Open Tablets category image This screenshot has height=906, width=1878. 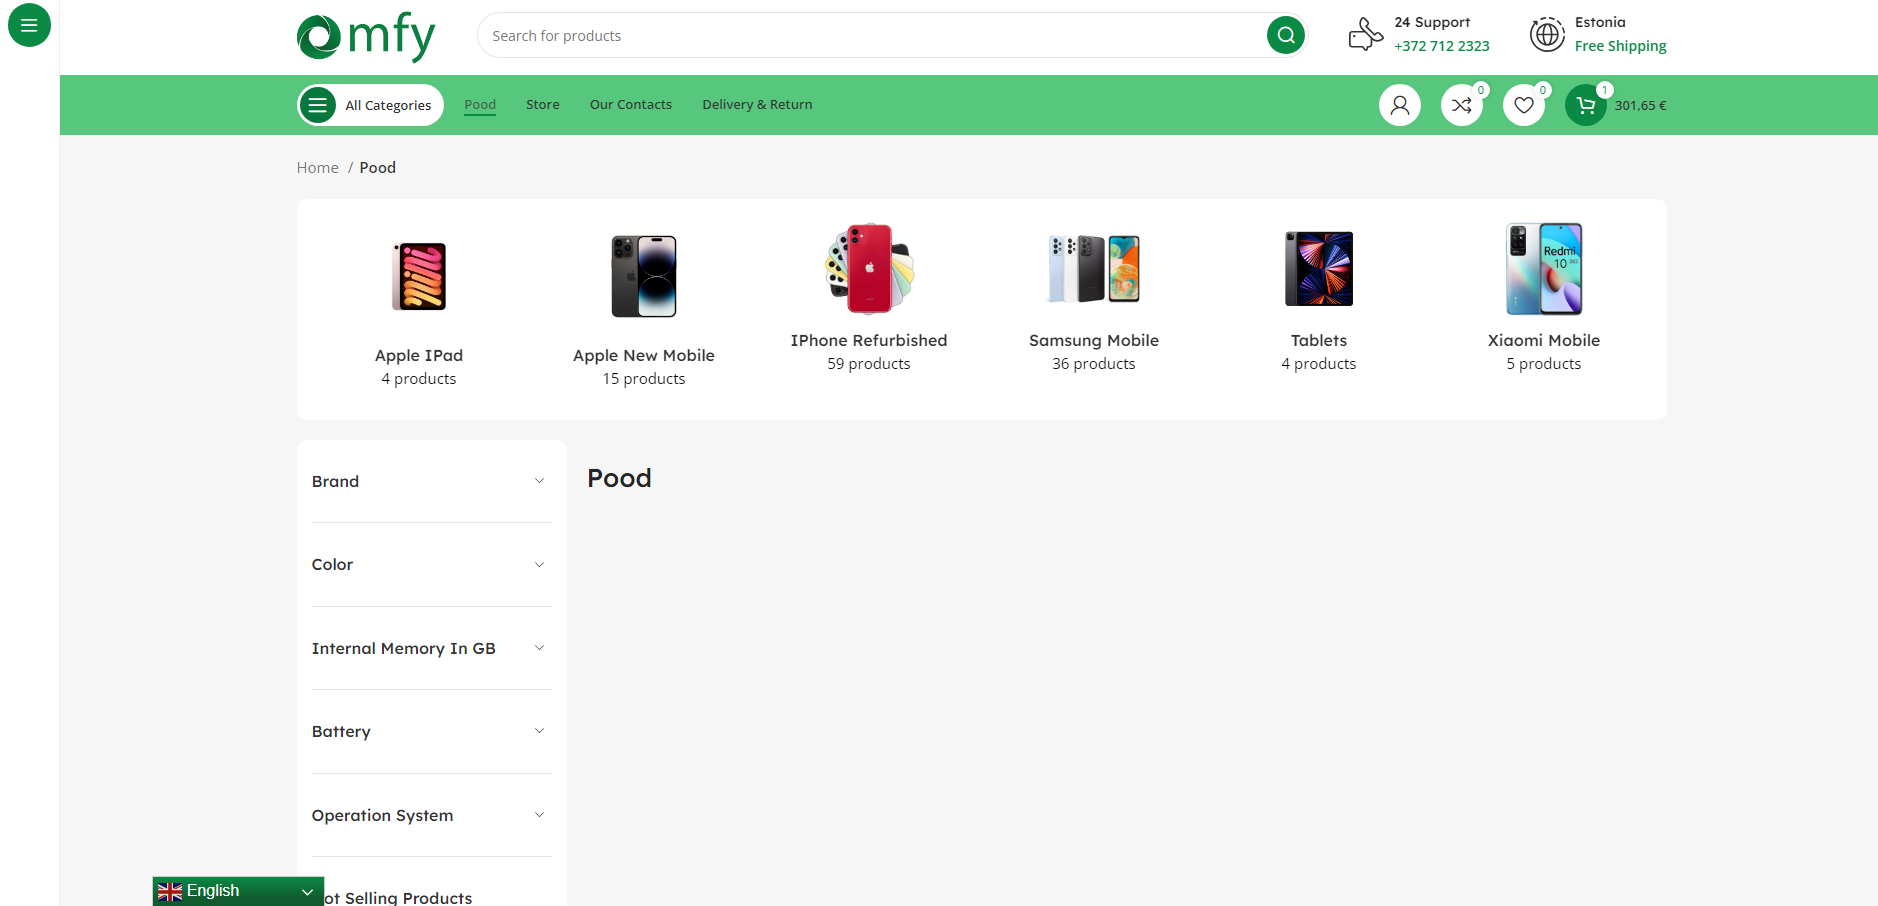tap(1319, 269)
